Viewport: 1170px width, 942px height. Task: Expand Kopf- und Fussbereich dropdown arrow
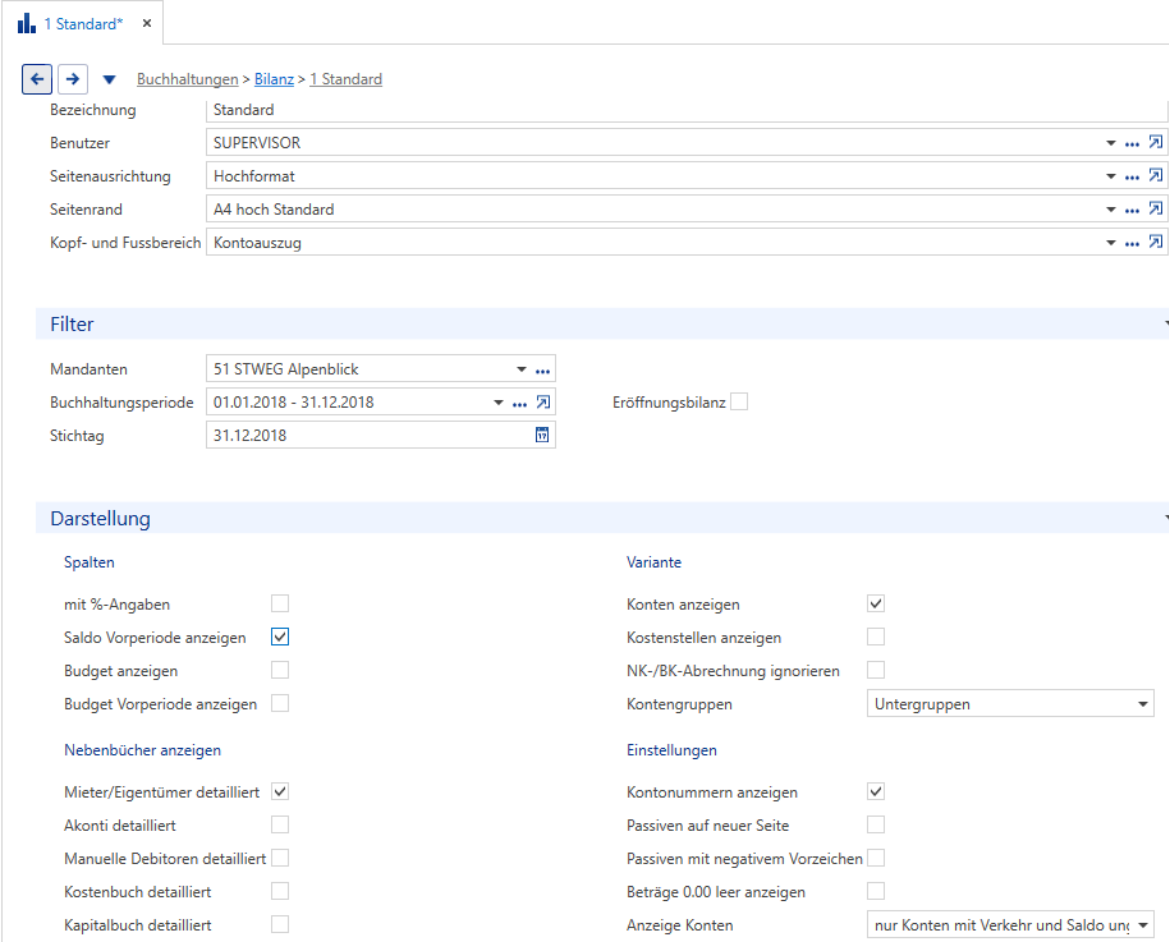[1110, 243]
